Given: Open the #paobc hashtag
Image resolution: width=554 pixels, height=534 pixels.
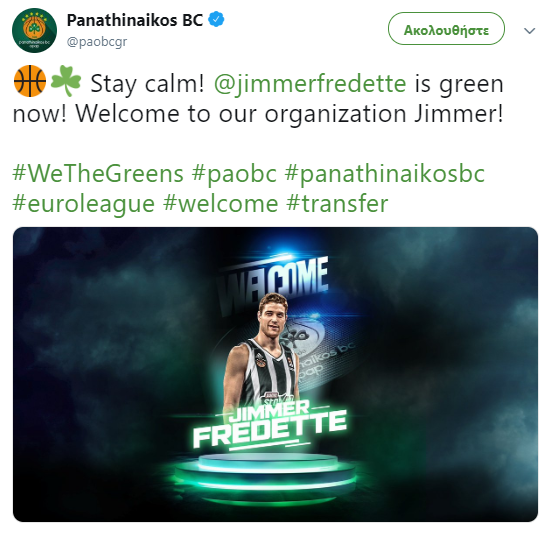Looking at the screenshot, I should (x=234, y=175).
